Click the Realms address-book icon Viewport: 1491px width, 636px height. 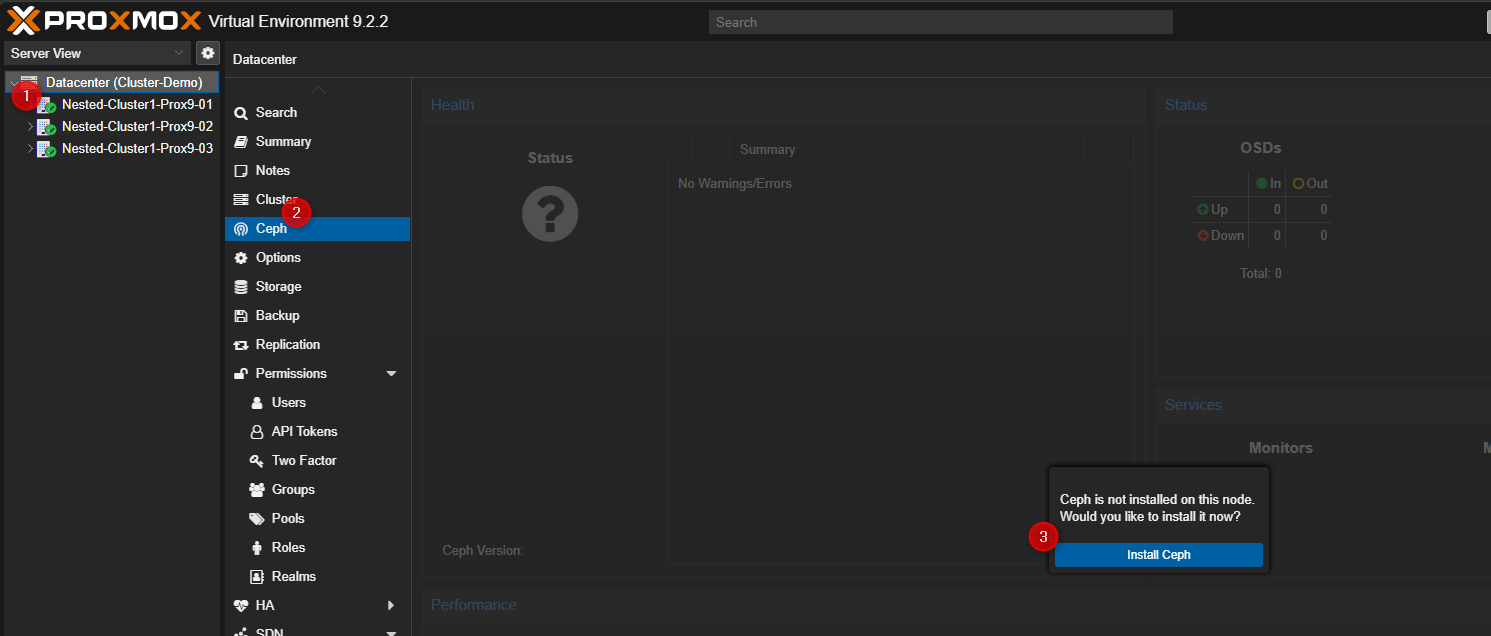257,577
